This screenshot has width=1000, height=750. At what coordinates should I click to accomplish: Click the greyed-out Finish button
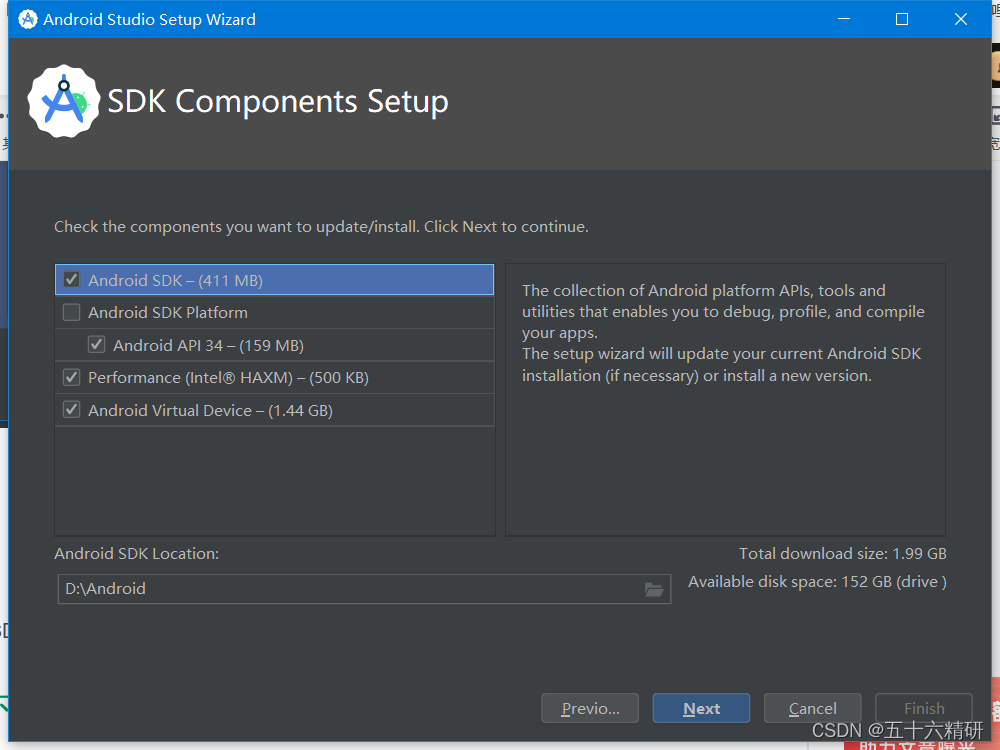[x=924, y=709]
